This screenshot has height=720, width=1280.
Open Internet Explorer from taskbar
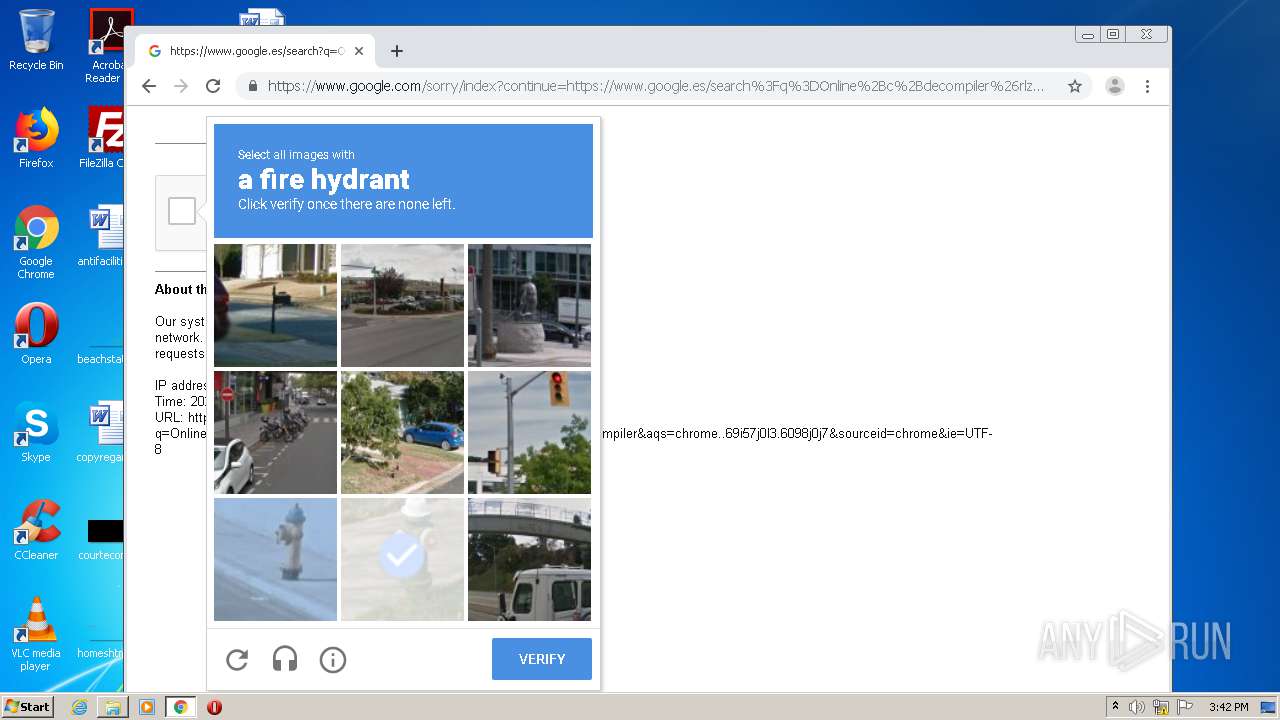[x=79, y=707]
